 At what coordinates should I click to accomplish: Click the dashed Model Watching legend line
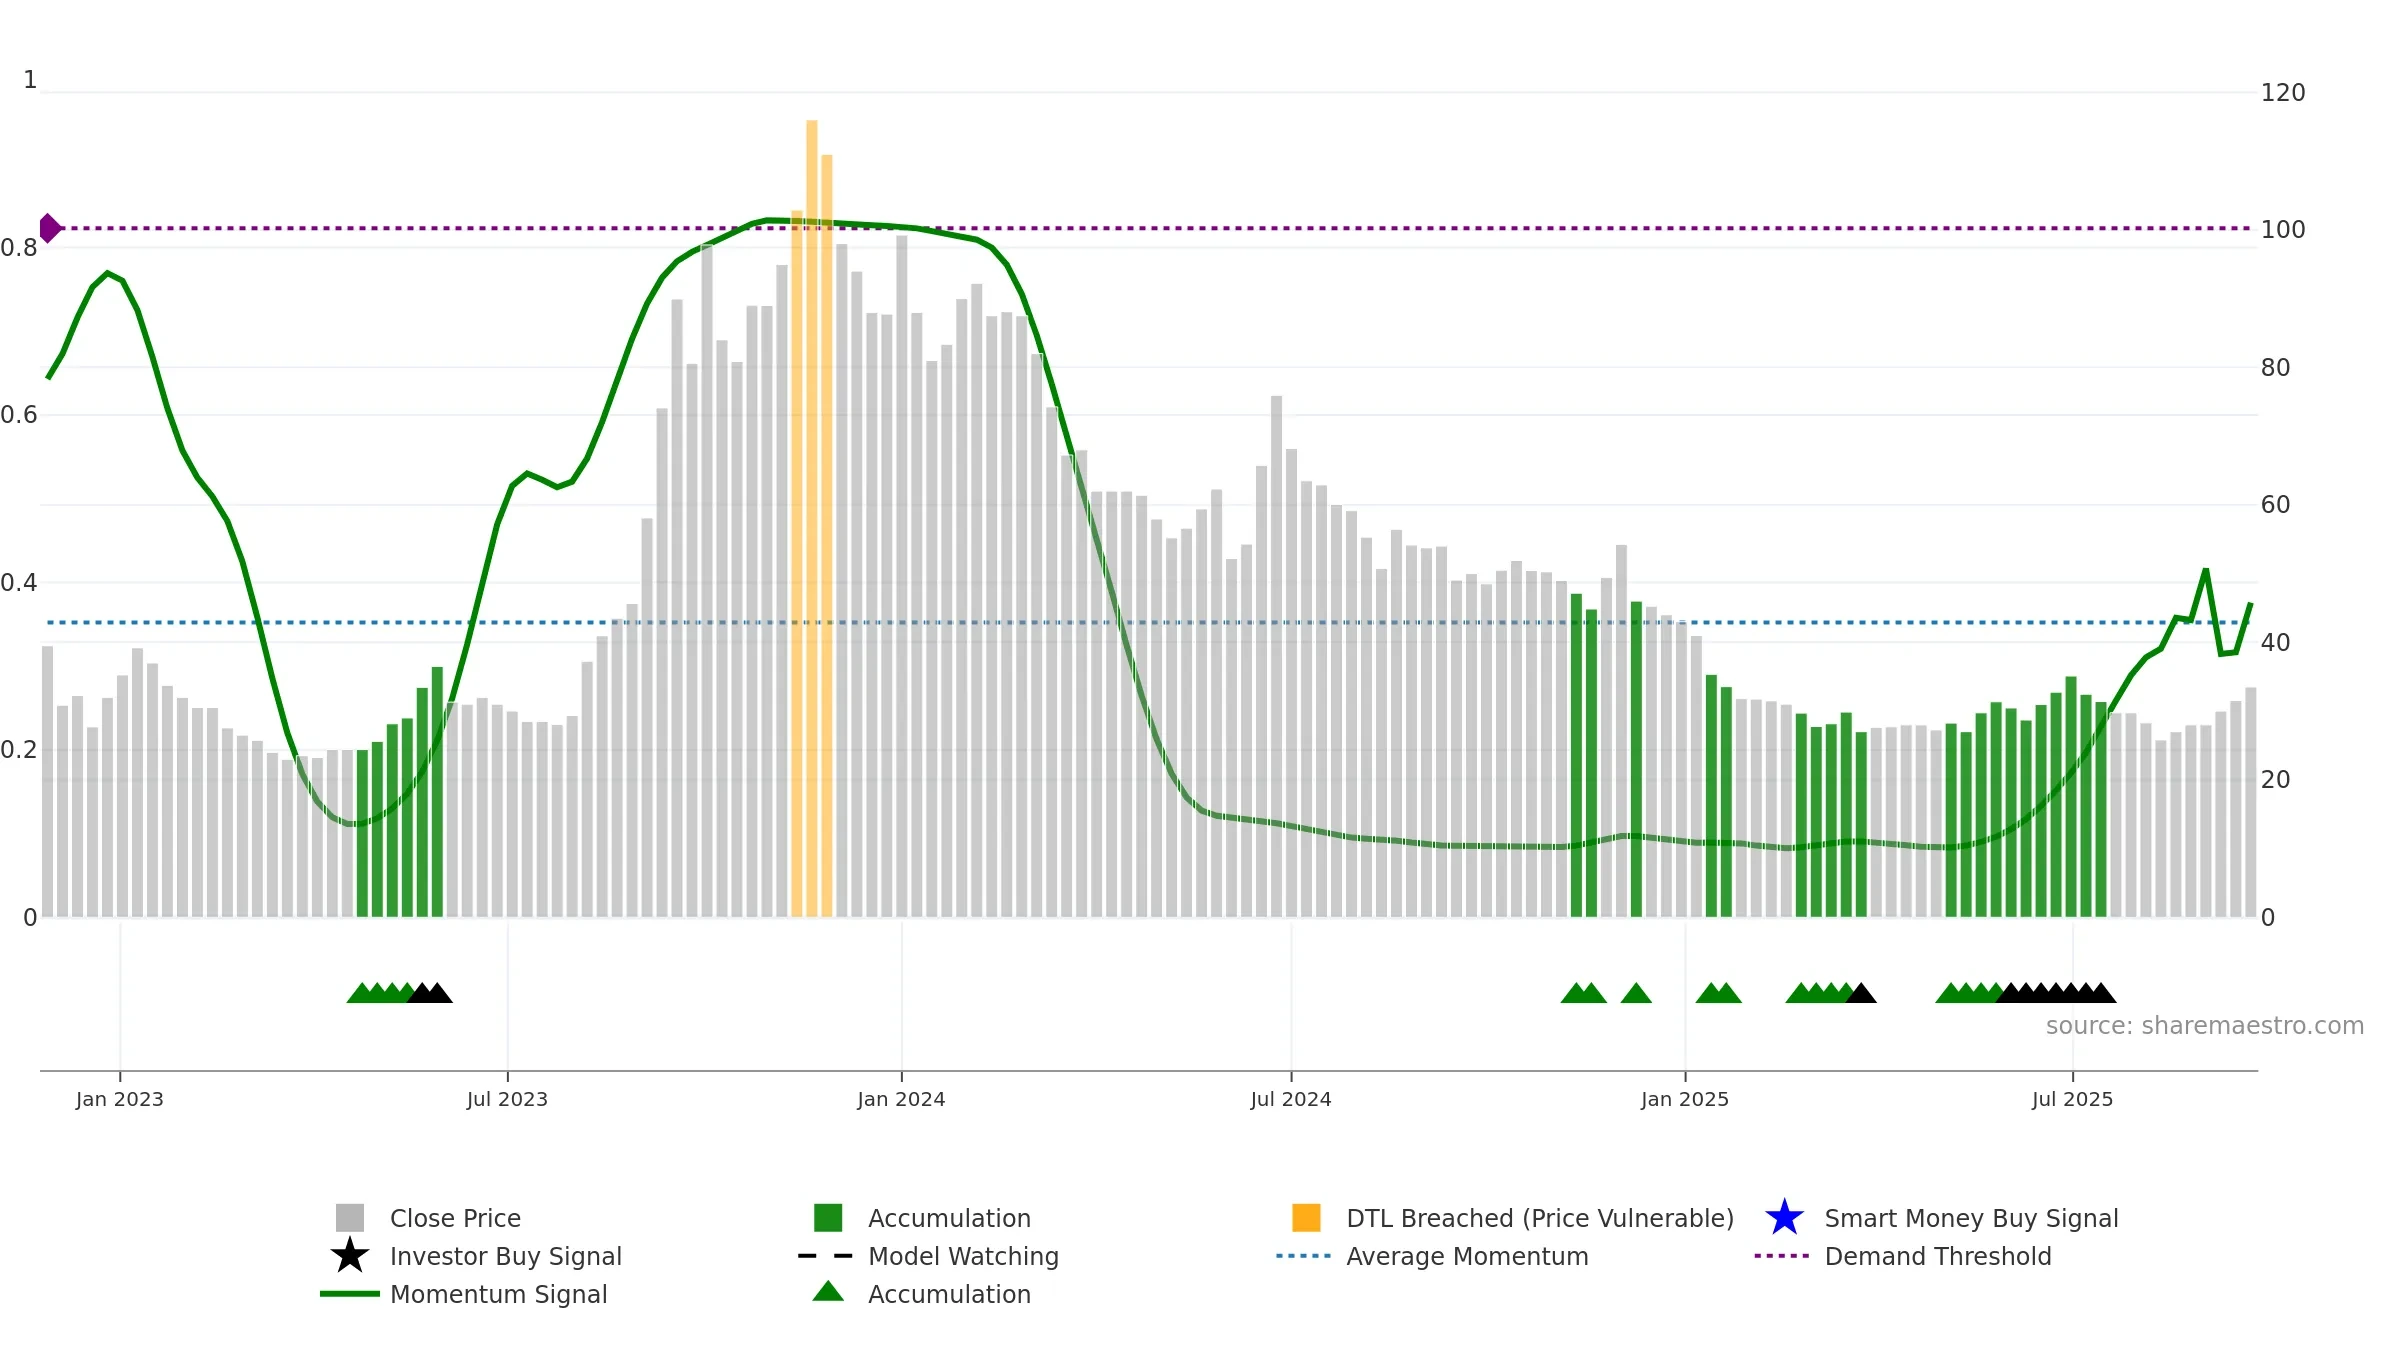click(826, 1256)
